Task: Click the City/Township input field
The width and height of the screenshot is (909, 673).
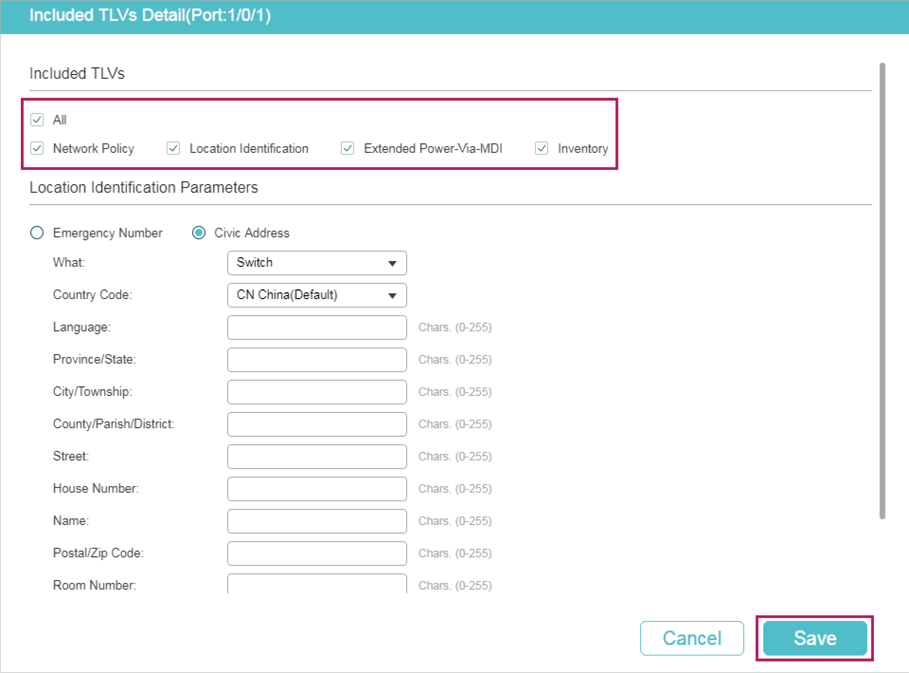Action: (x=317, y=392)
